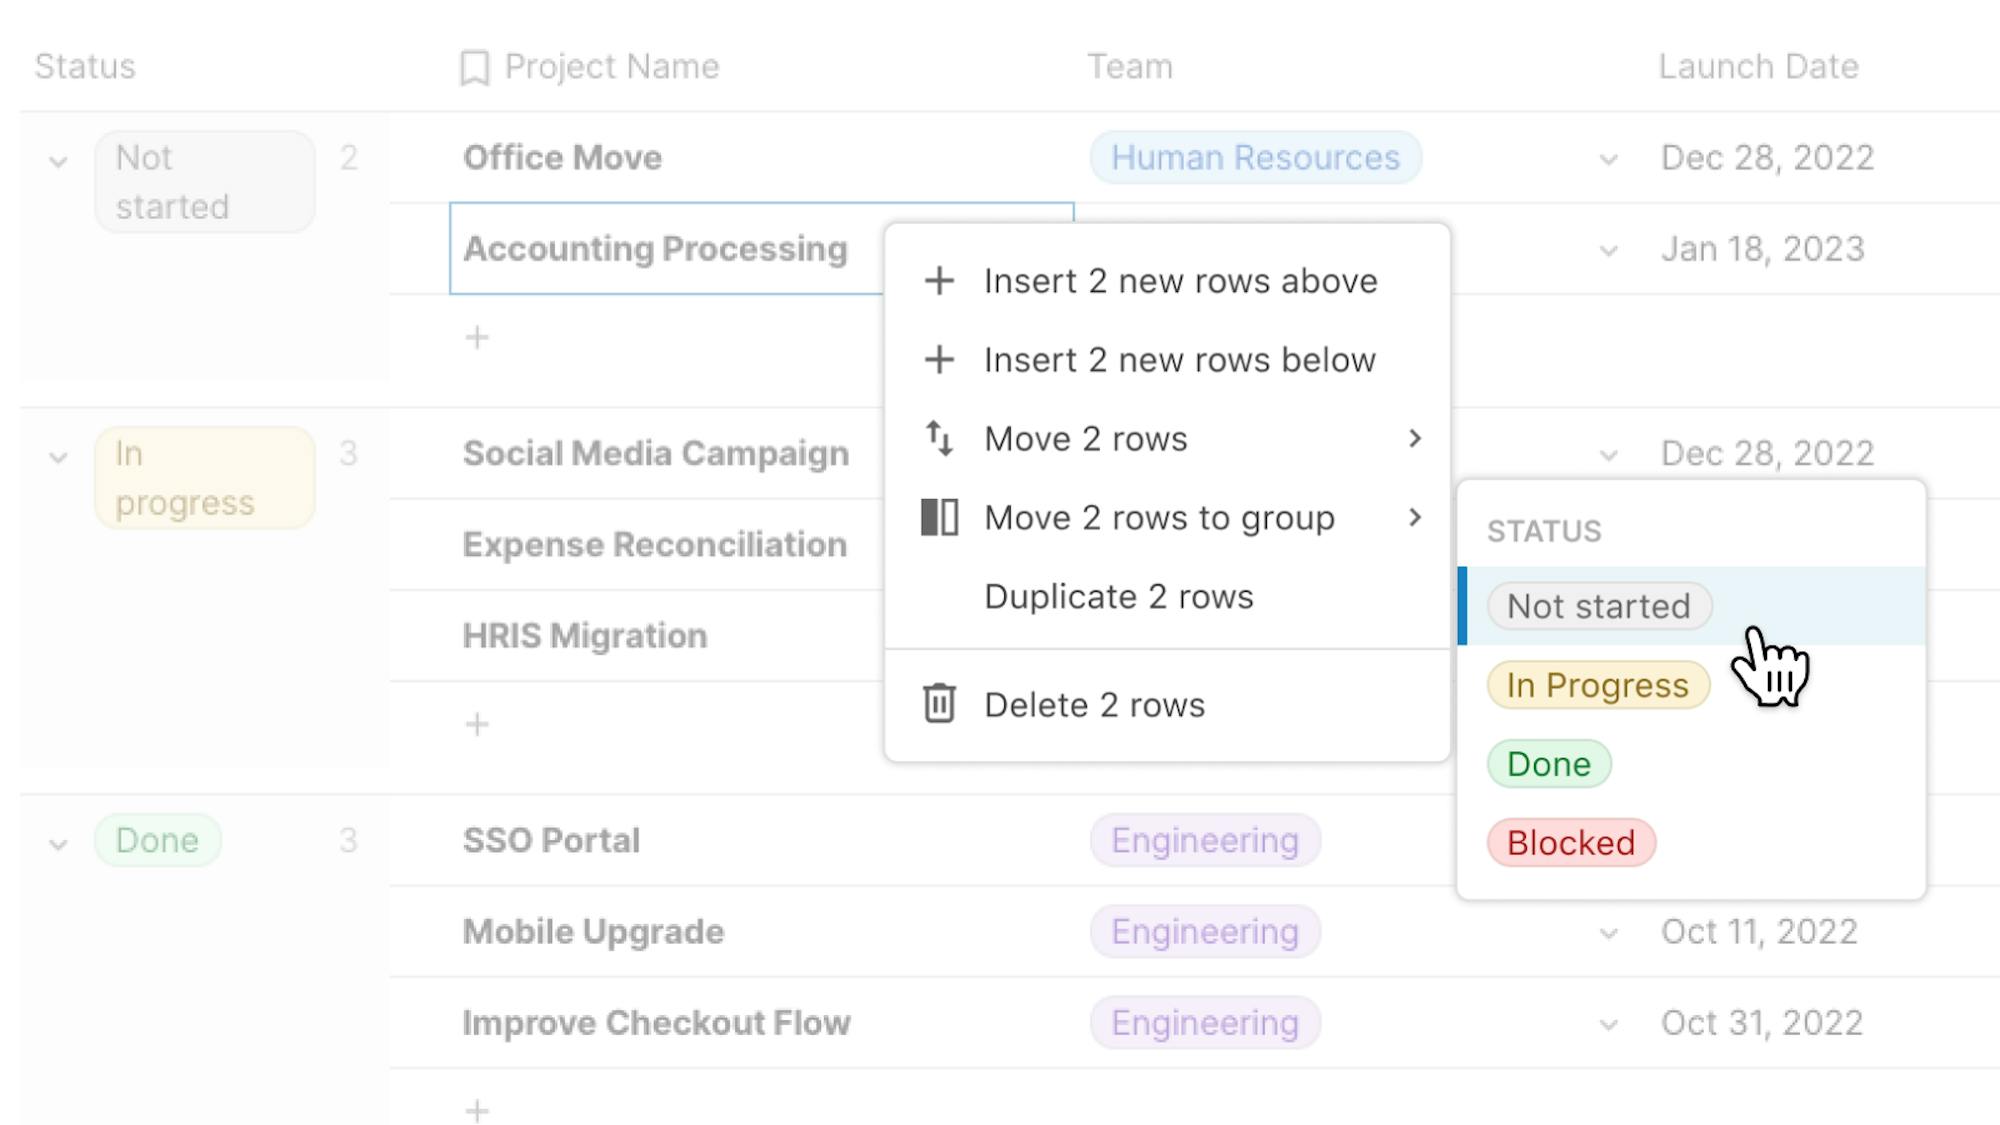
Task: Click the bookmark icon beside Project Name
Action: (475, 68)
